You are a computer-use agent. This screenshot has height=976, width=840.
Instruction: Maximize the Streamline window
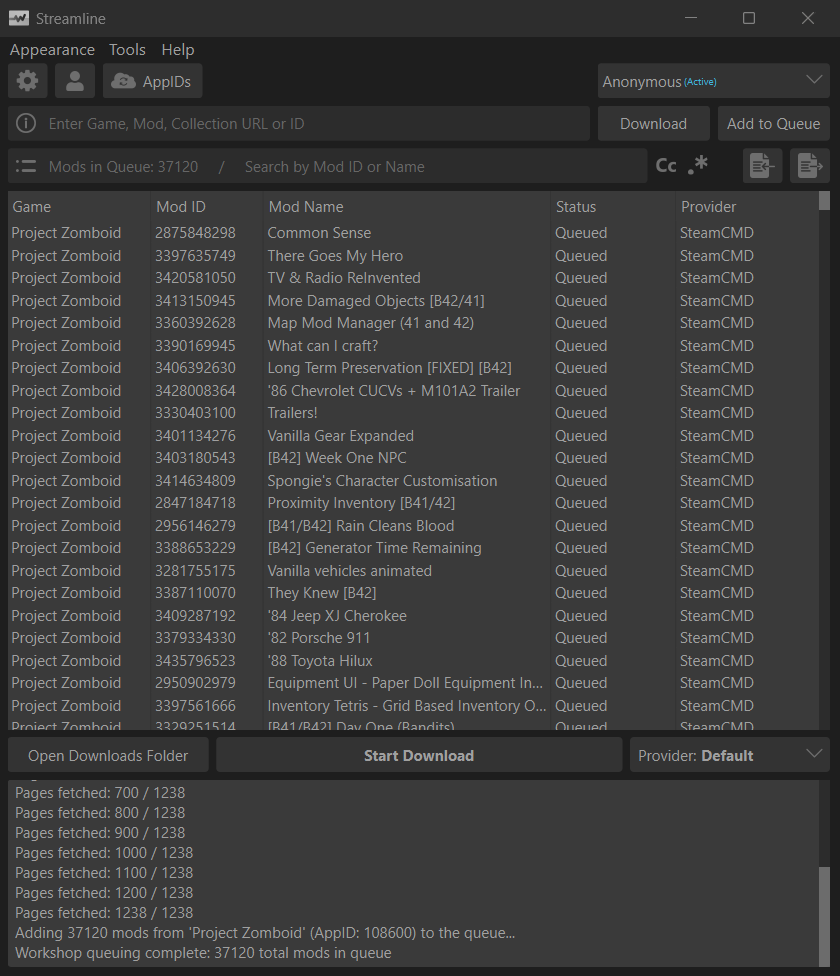coord(749,18)
